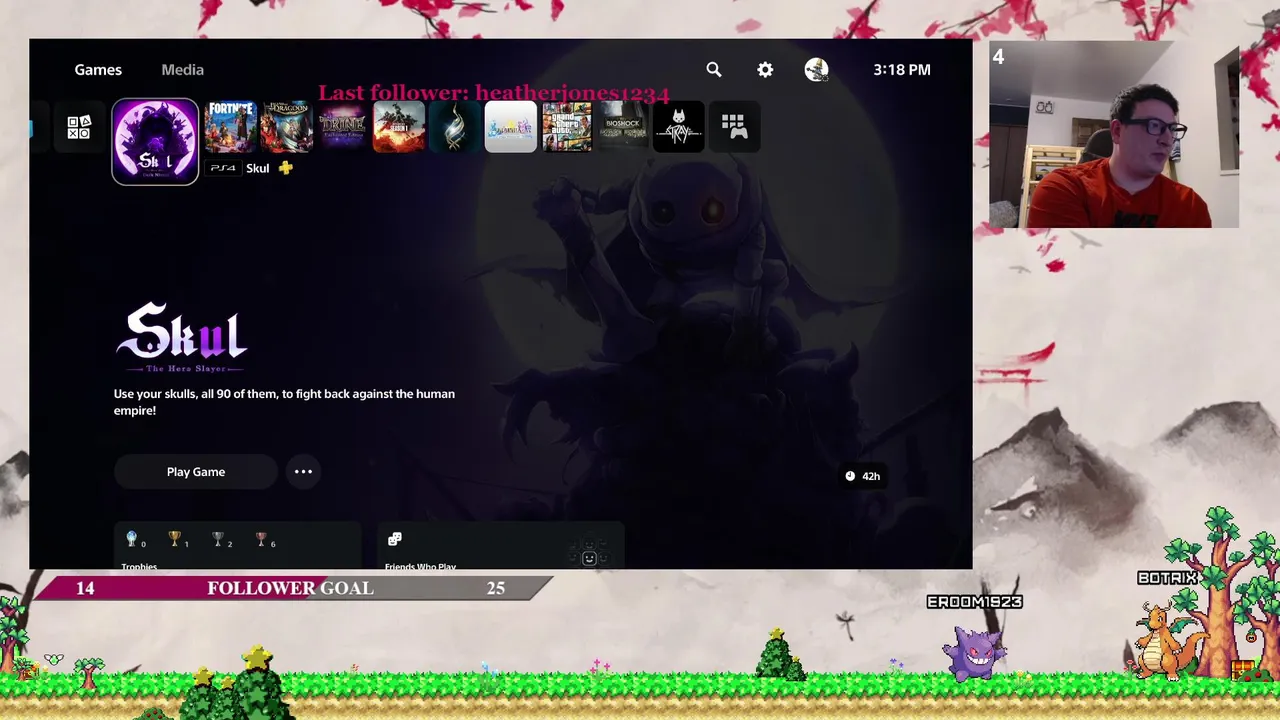Open the Settings gear icon
1280x720 pixels.
click(765, 69)
